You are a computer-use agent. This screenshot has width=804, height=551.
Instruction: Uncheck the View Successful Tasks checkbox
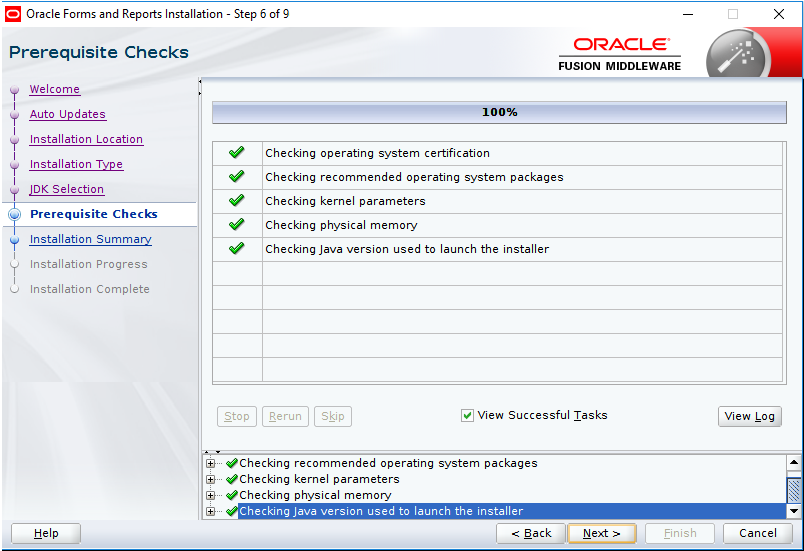pos(467,416)
